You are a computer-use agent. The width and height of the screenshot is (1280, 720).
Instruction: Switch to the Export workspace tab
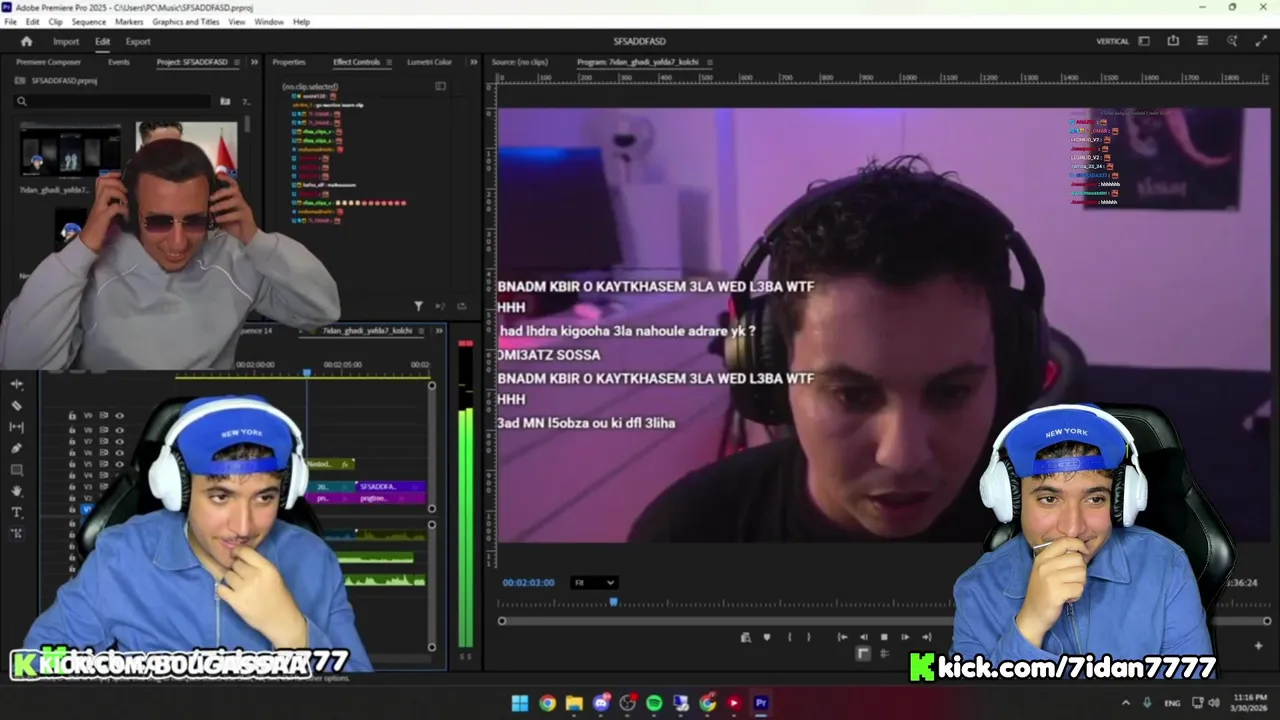[138, 41]
